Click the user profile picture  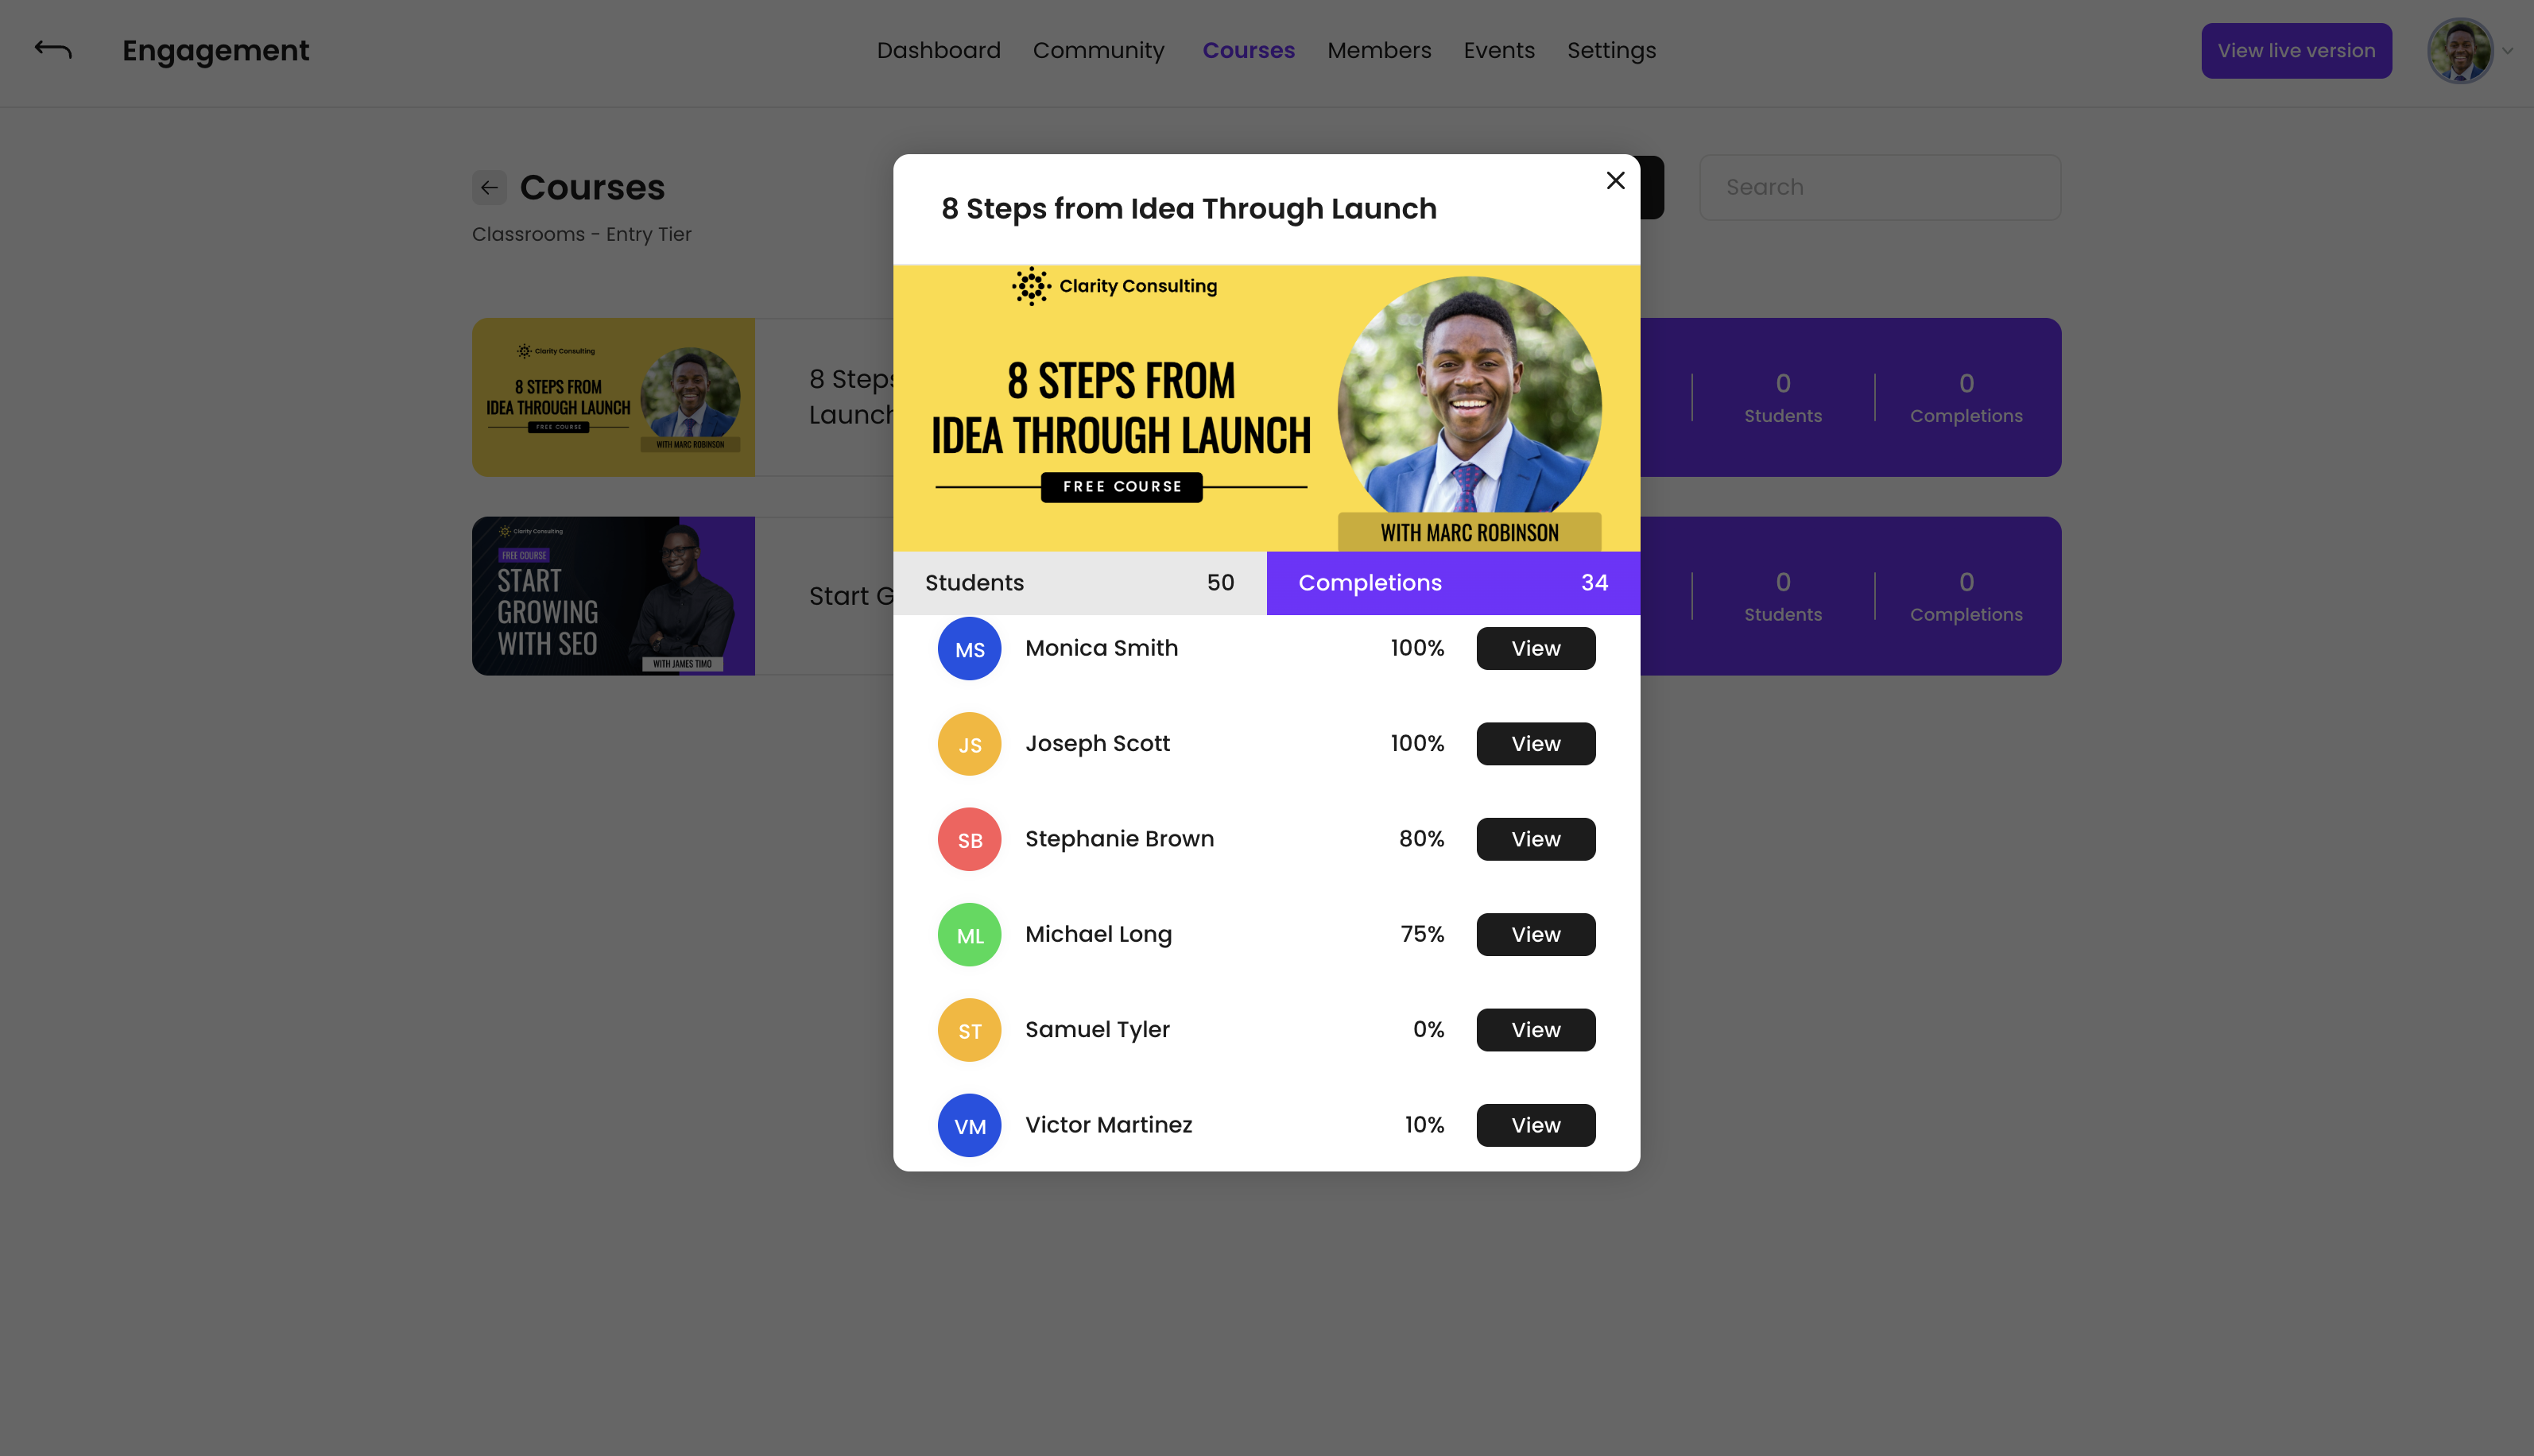tap(2460, 50)
